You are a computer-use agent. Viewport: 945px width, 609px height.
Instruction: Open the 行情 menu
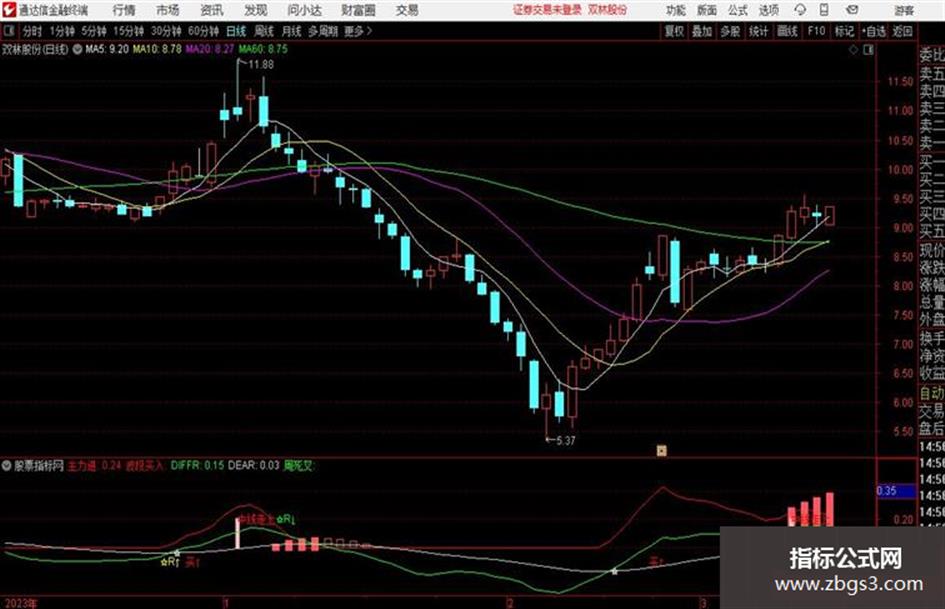(124, 10)
